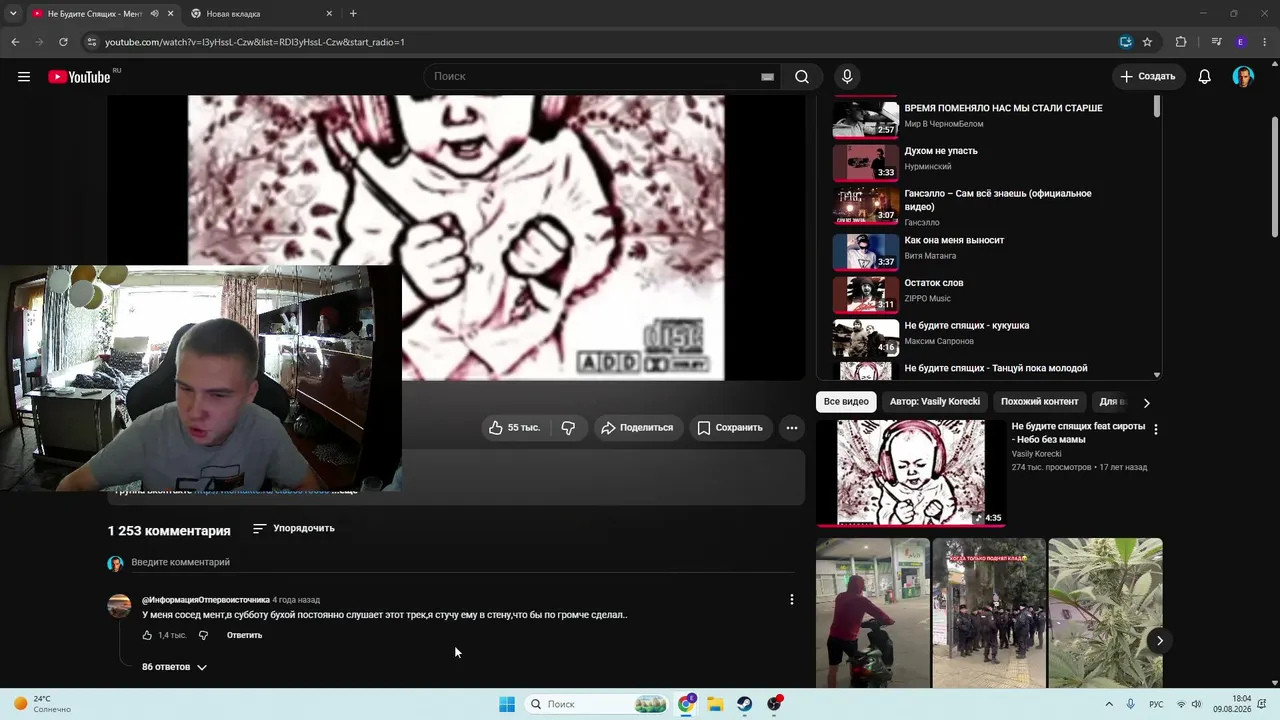Dislike the video
The width and height of the screenshot is (1280, 720).
(568, 428)
